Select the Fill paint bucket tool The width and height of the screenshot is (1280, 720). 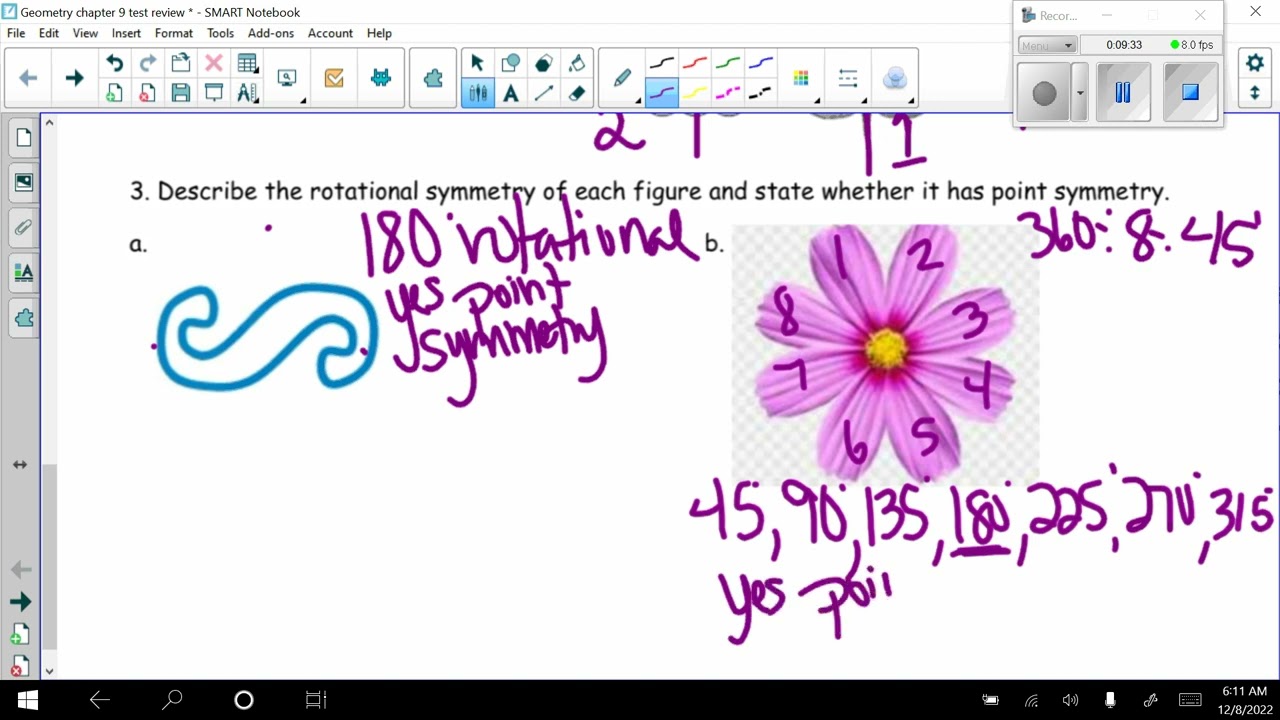576,64
